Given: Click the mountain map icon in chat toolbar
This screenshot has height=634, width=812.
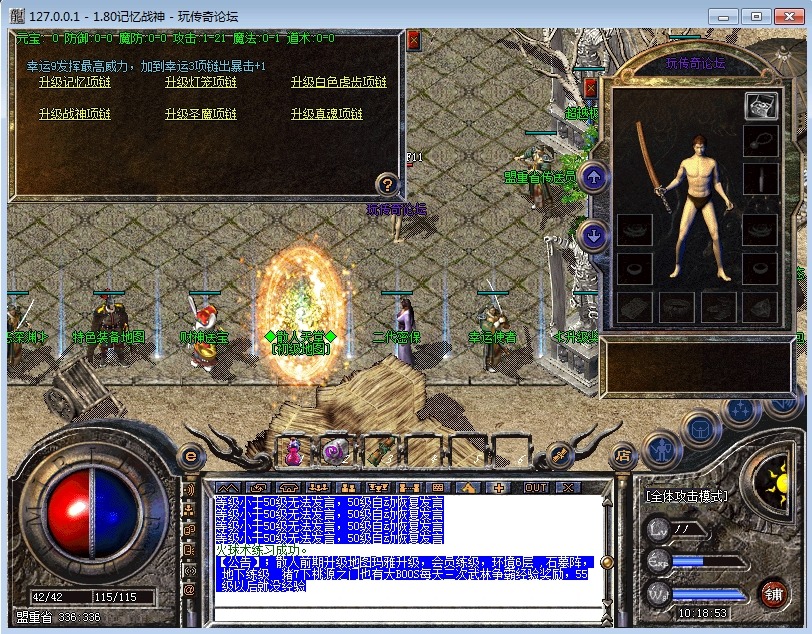Looking at the screenshot, I should coord(229,487).
